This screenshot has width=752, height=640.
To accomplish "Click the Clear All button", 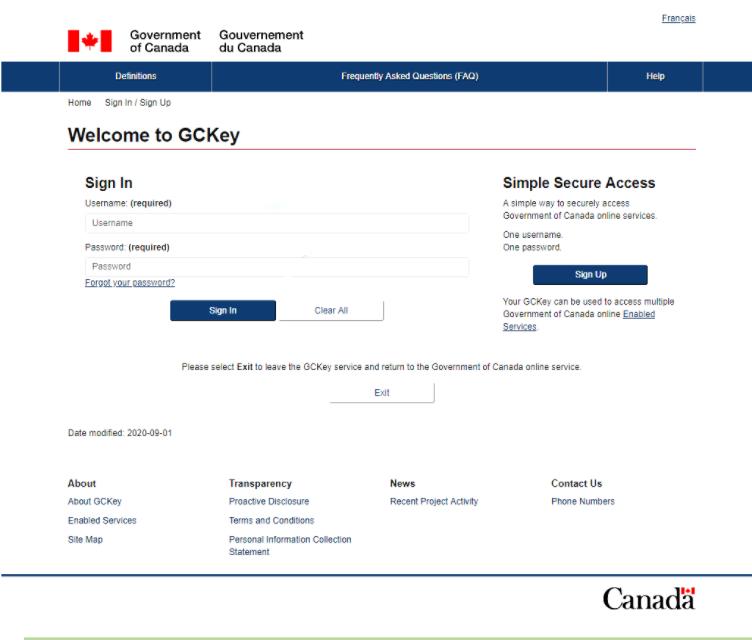I will point(331,310).
